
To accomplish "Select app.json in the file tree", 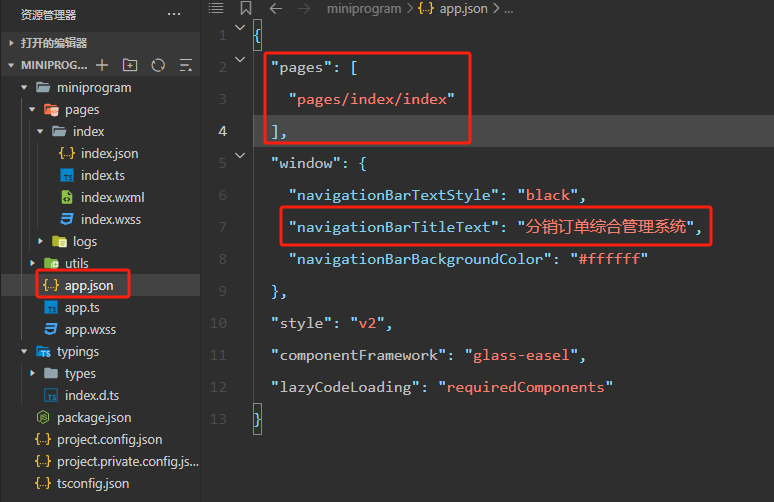I will tap(89, 285).
